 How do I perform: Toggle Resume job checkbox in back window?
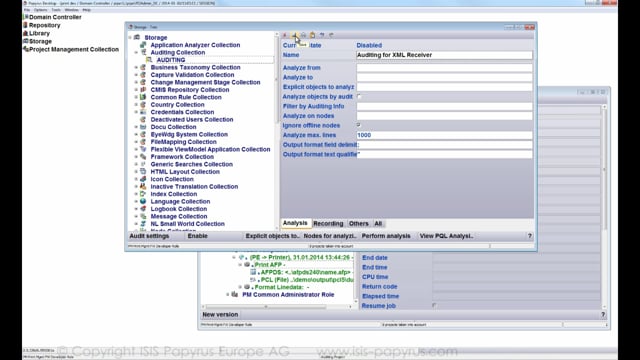click(434, 305)
